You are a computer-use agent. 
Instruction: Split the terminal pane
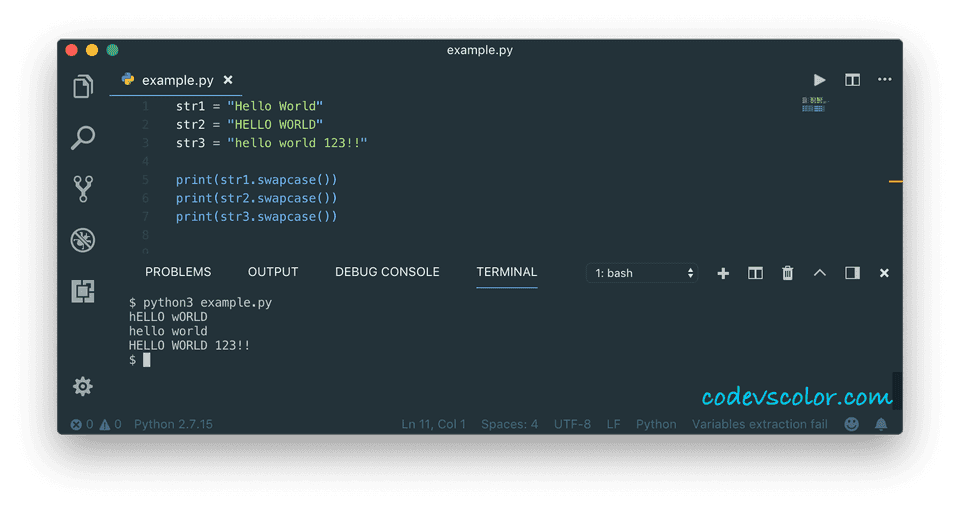point(756,273)
